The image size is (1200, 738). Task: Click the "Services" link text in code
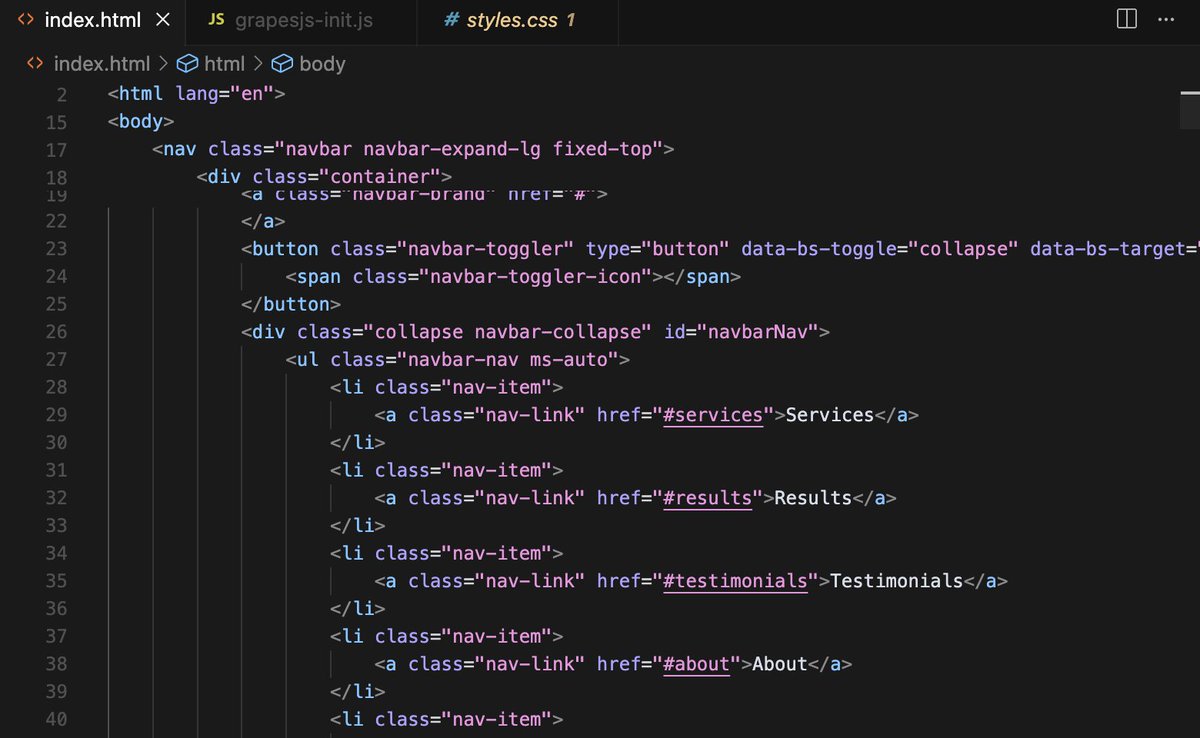830,414
